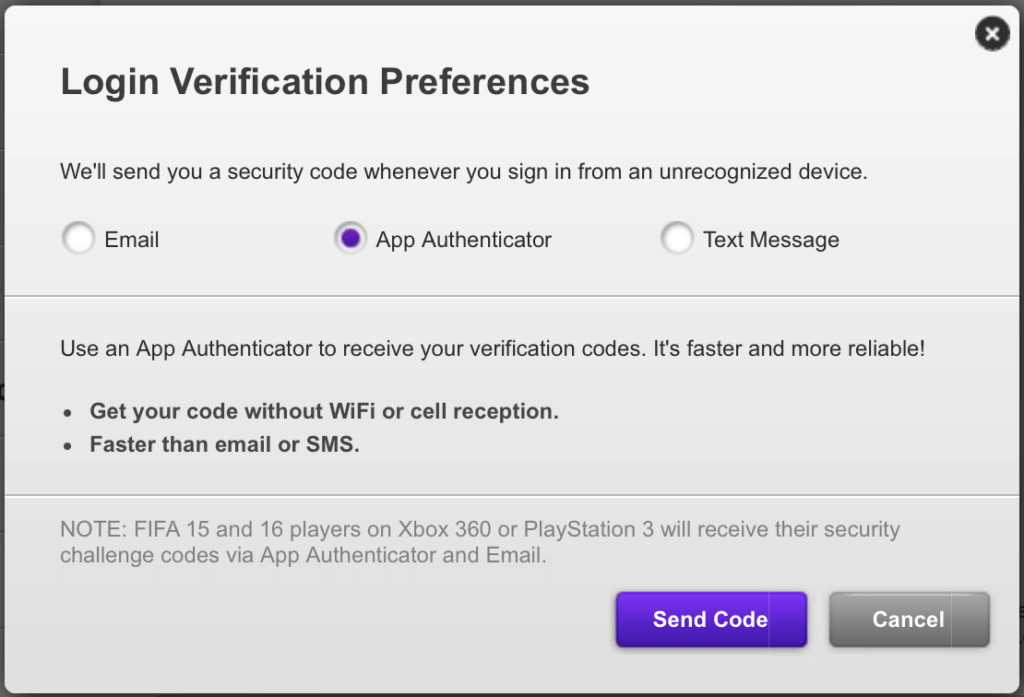Click the App Authenticator label text
Viewport: 1024px width, 697px height.
463,239
